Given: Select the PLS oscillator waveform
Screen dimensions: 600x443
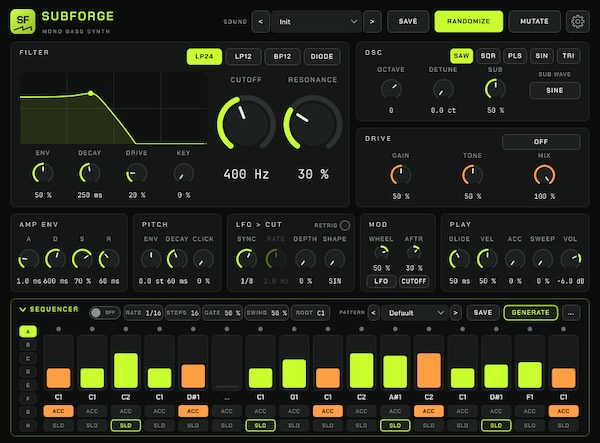Looking at the screenshot, I should point(515,56).
